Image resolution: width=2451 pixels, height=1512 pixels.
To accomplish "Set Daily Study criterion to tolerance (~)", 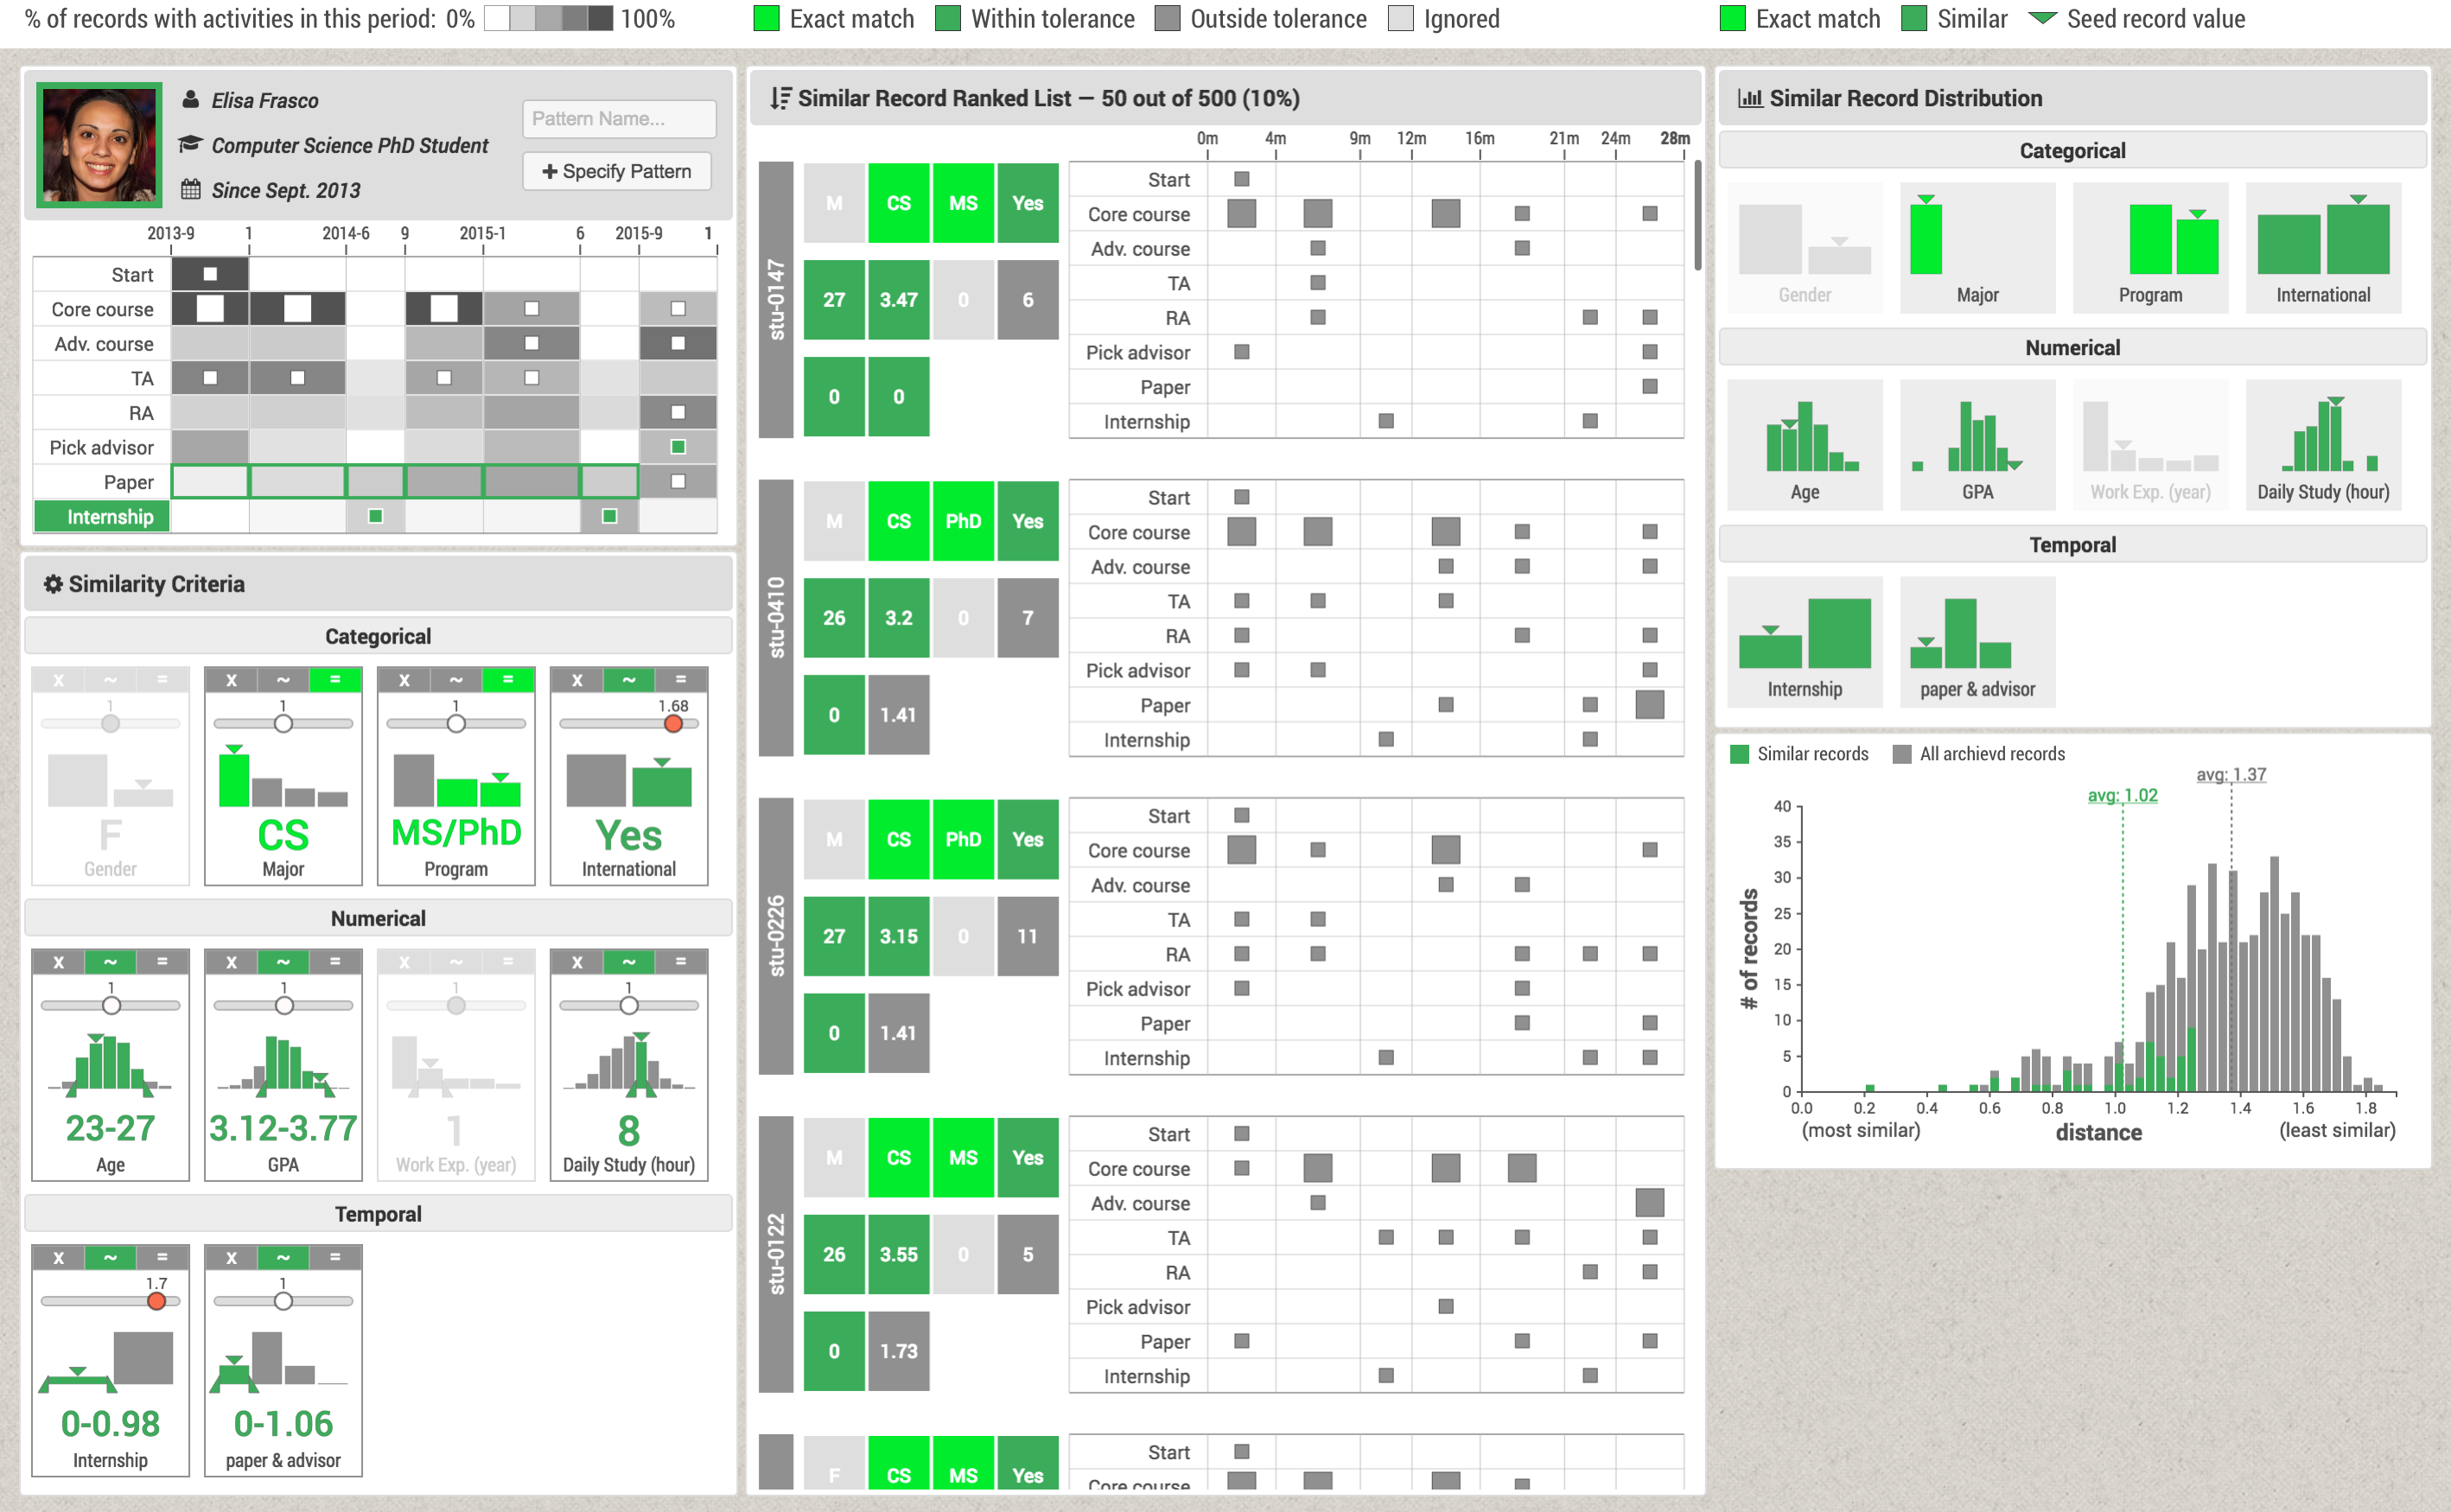I will 629,962.
